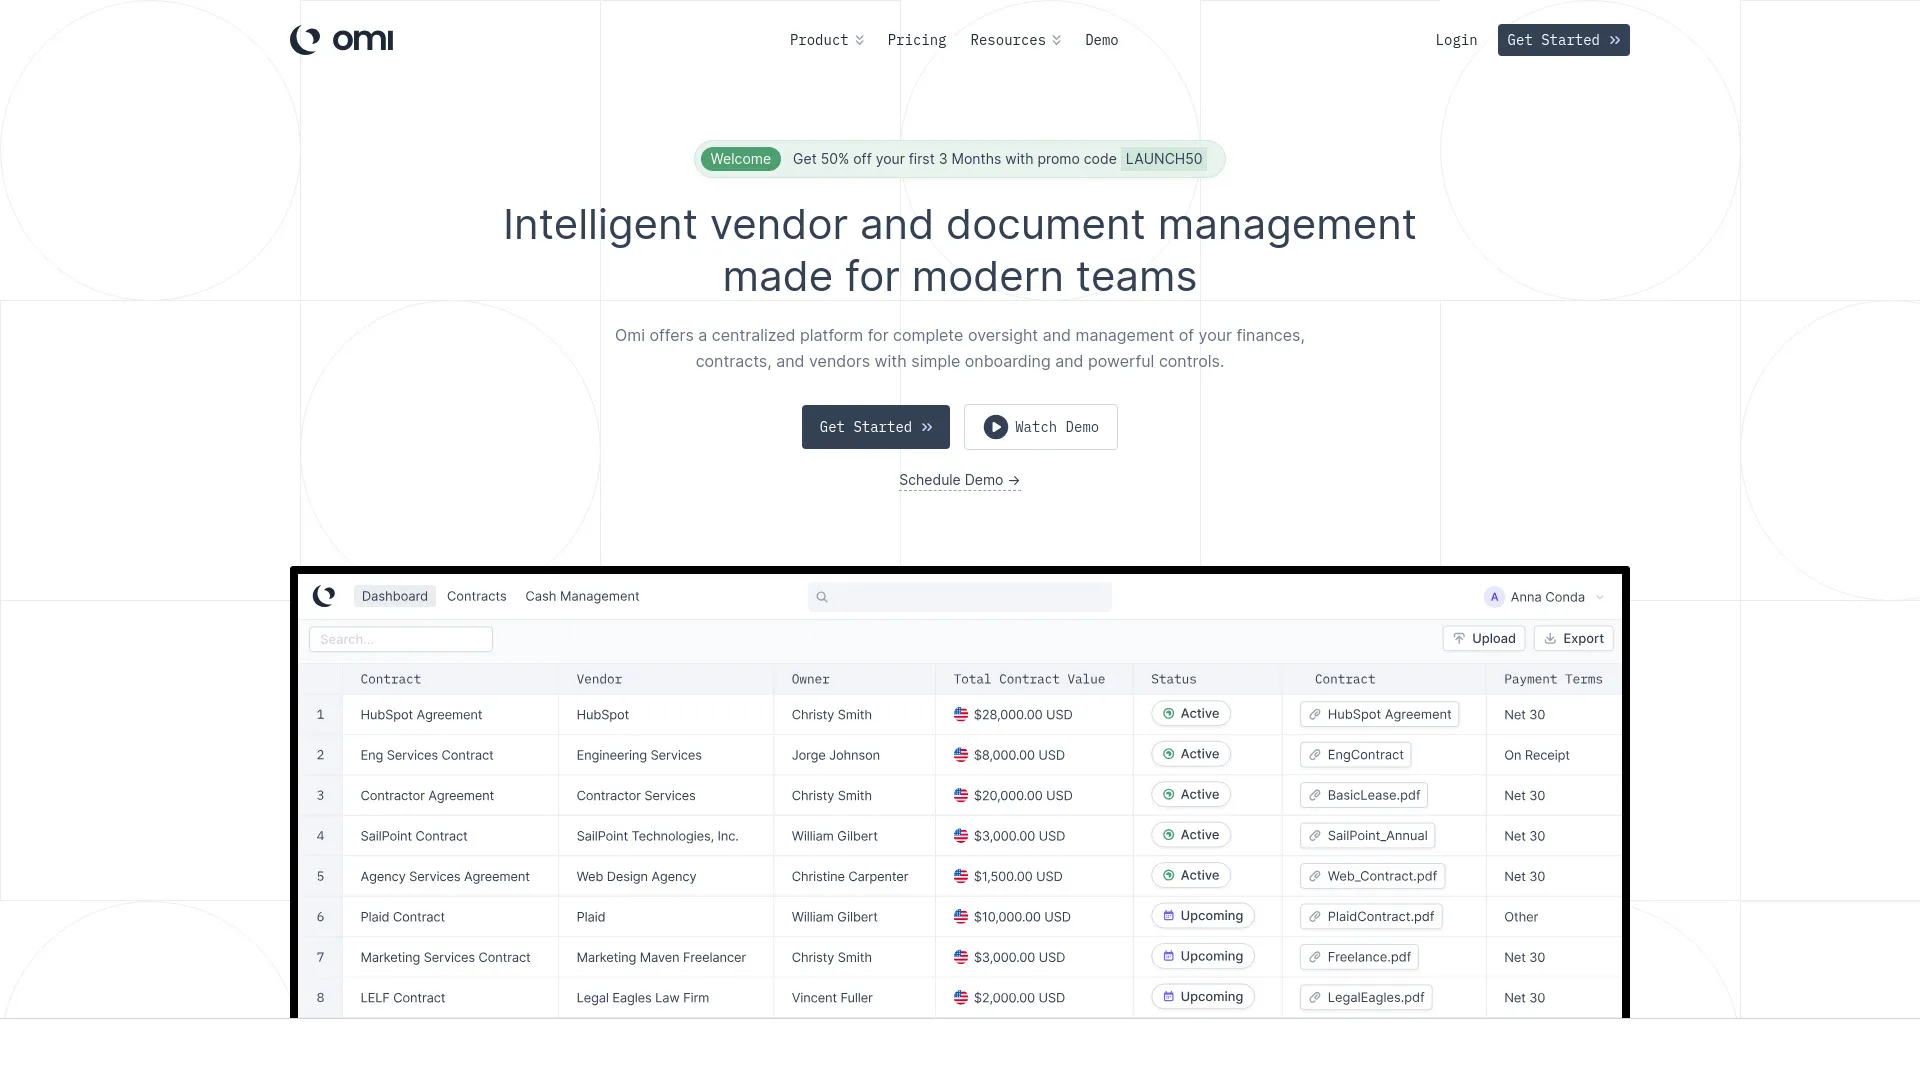Expand the Resources dropdown menu
Viewport: 1920px width, 1080px height.
pyautogui.click(x=1015, y=40)
